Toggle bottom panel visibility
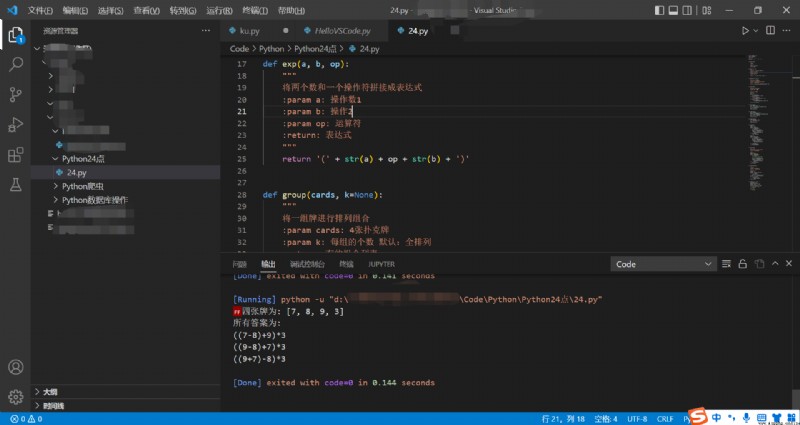The image size is (800, 425). (673, 10)
